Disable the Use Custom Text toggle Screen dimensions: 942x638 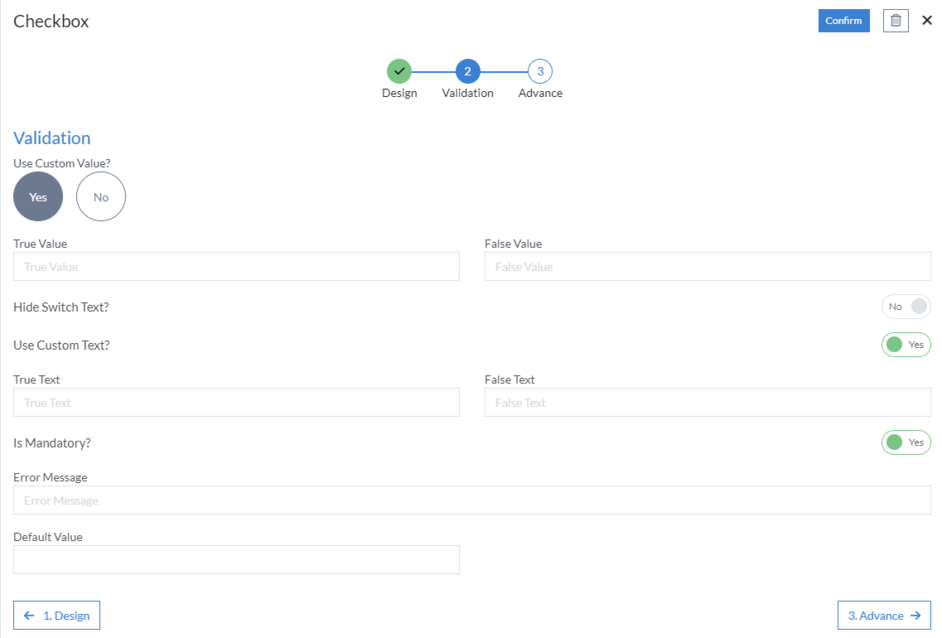click(905, 344)
